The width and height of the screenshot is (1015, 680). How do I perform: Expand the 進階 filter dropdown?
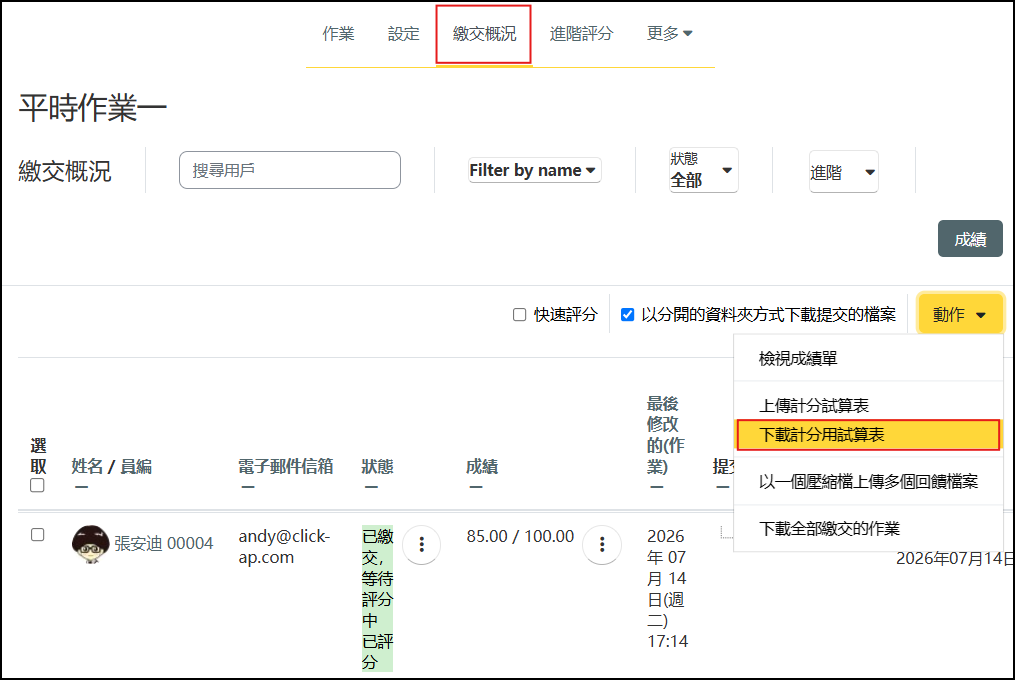(x=843, y=172)
